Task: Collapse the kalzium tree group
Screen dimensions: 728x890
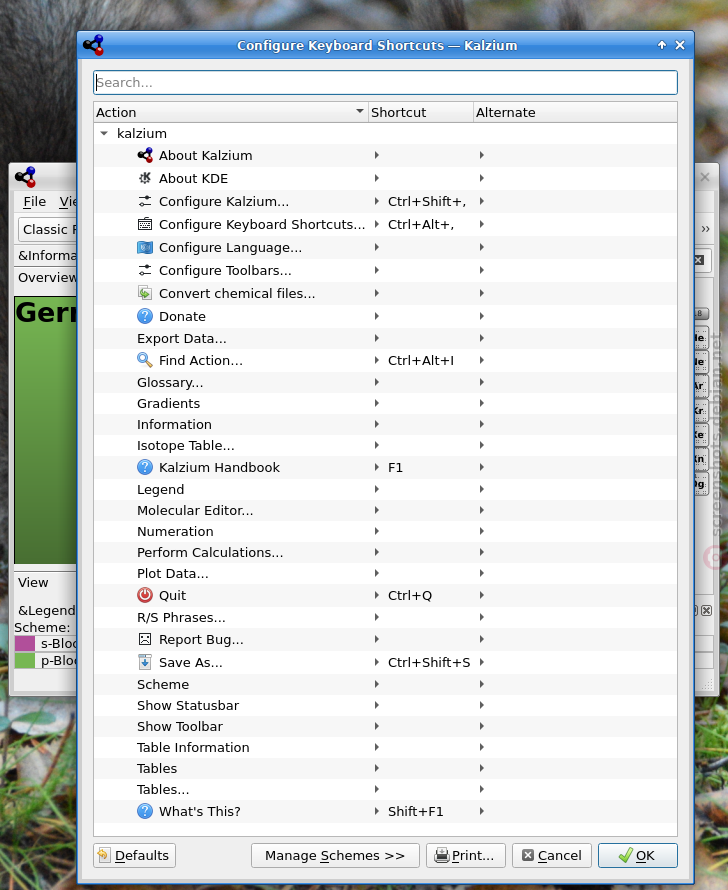Action: (104, 133)
